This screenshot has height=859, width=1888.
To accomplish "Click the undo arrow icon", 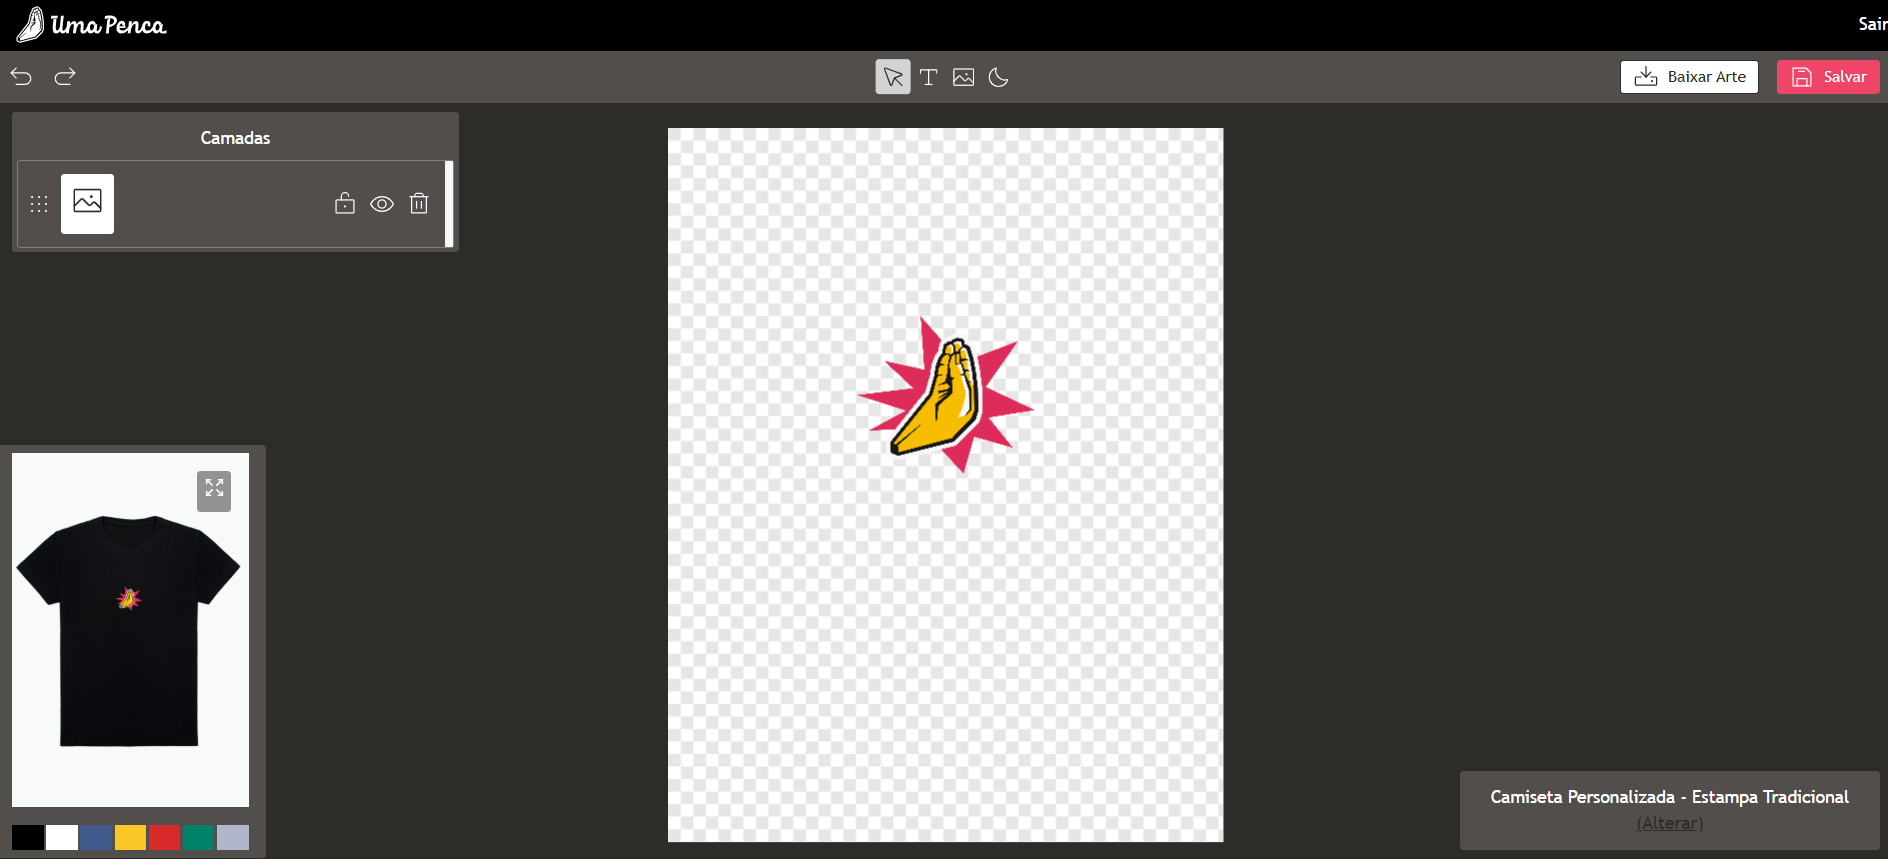I will [x=21, y=77].
